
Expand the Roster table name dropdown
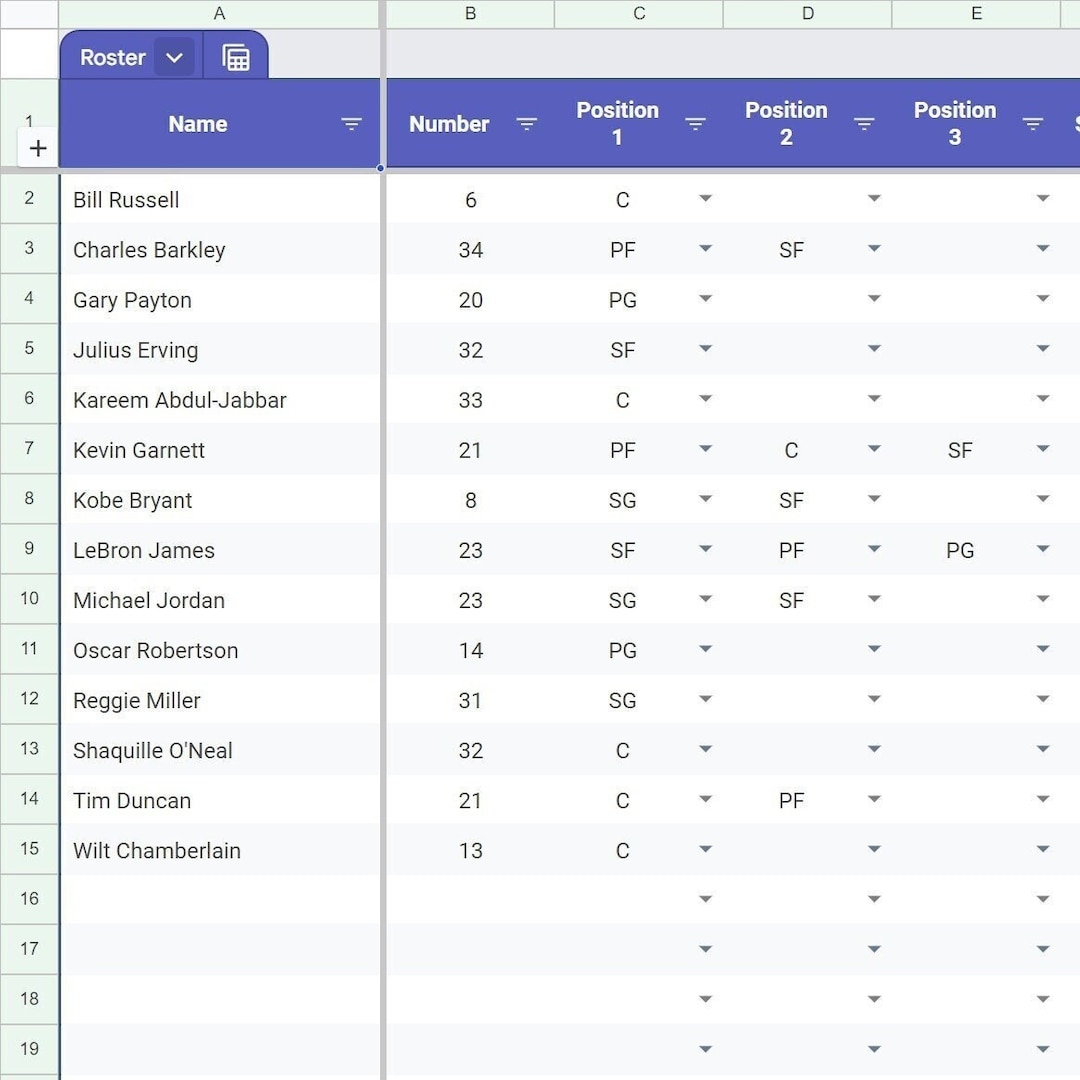point(174,57)
